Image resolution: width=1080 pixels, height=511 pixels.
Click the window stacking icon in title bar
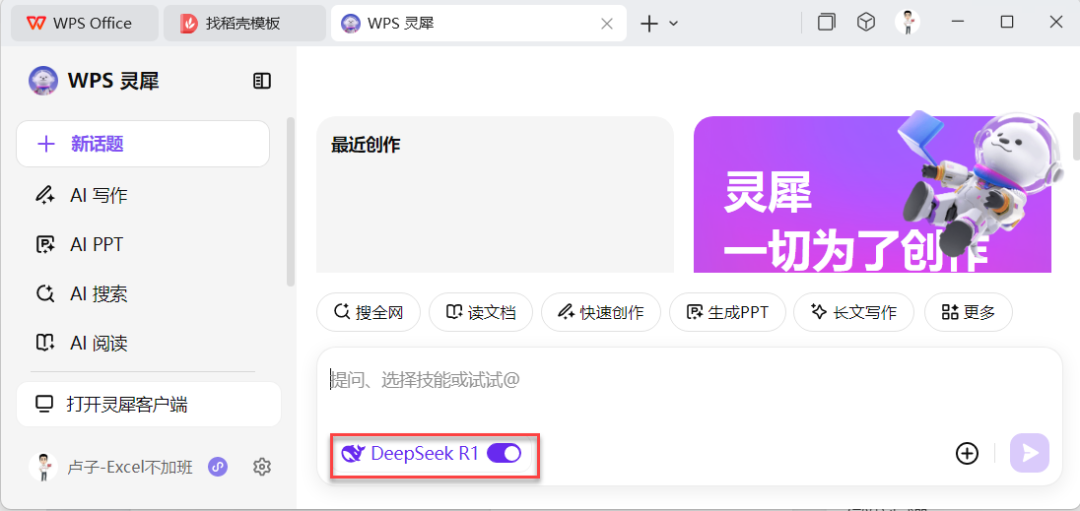point(827,22)
